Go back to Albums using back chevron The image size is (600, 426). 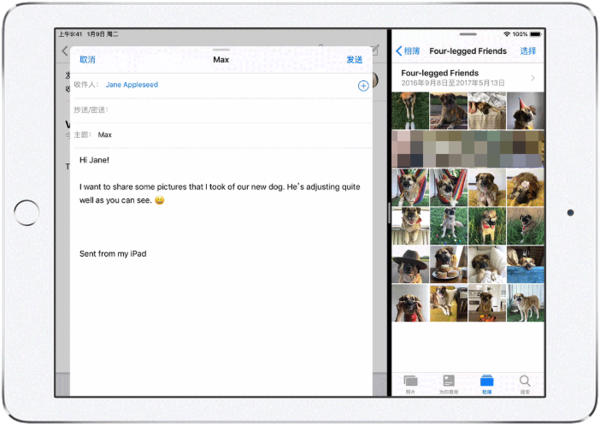[408, 50]
